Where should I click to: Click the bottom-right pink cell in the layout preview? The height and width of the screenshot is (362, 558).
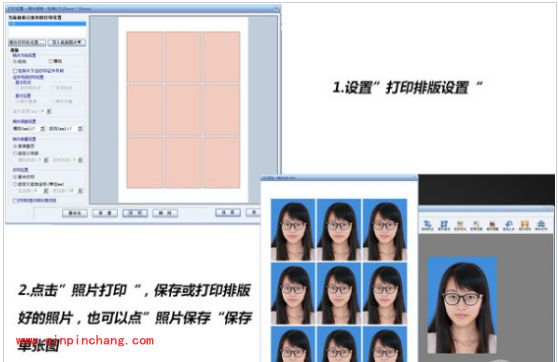(x=221, y=163)
